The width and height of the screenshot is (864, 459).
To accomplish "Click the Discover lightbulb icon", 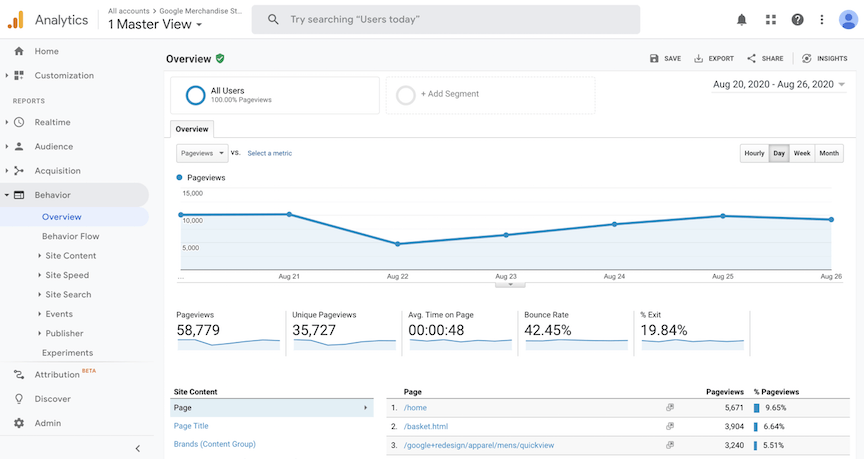I will tap(19, 399).
